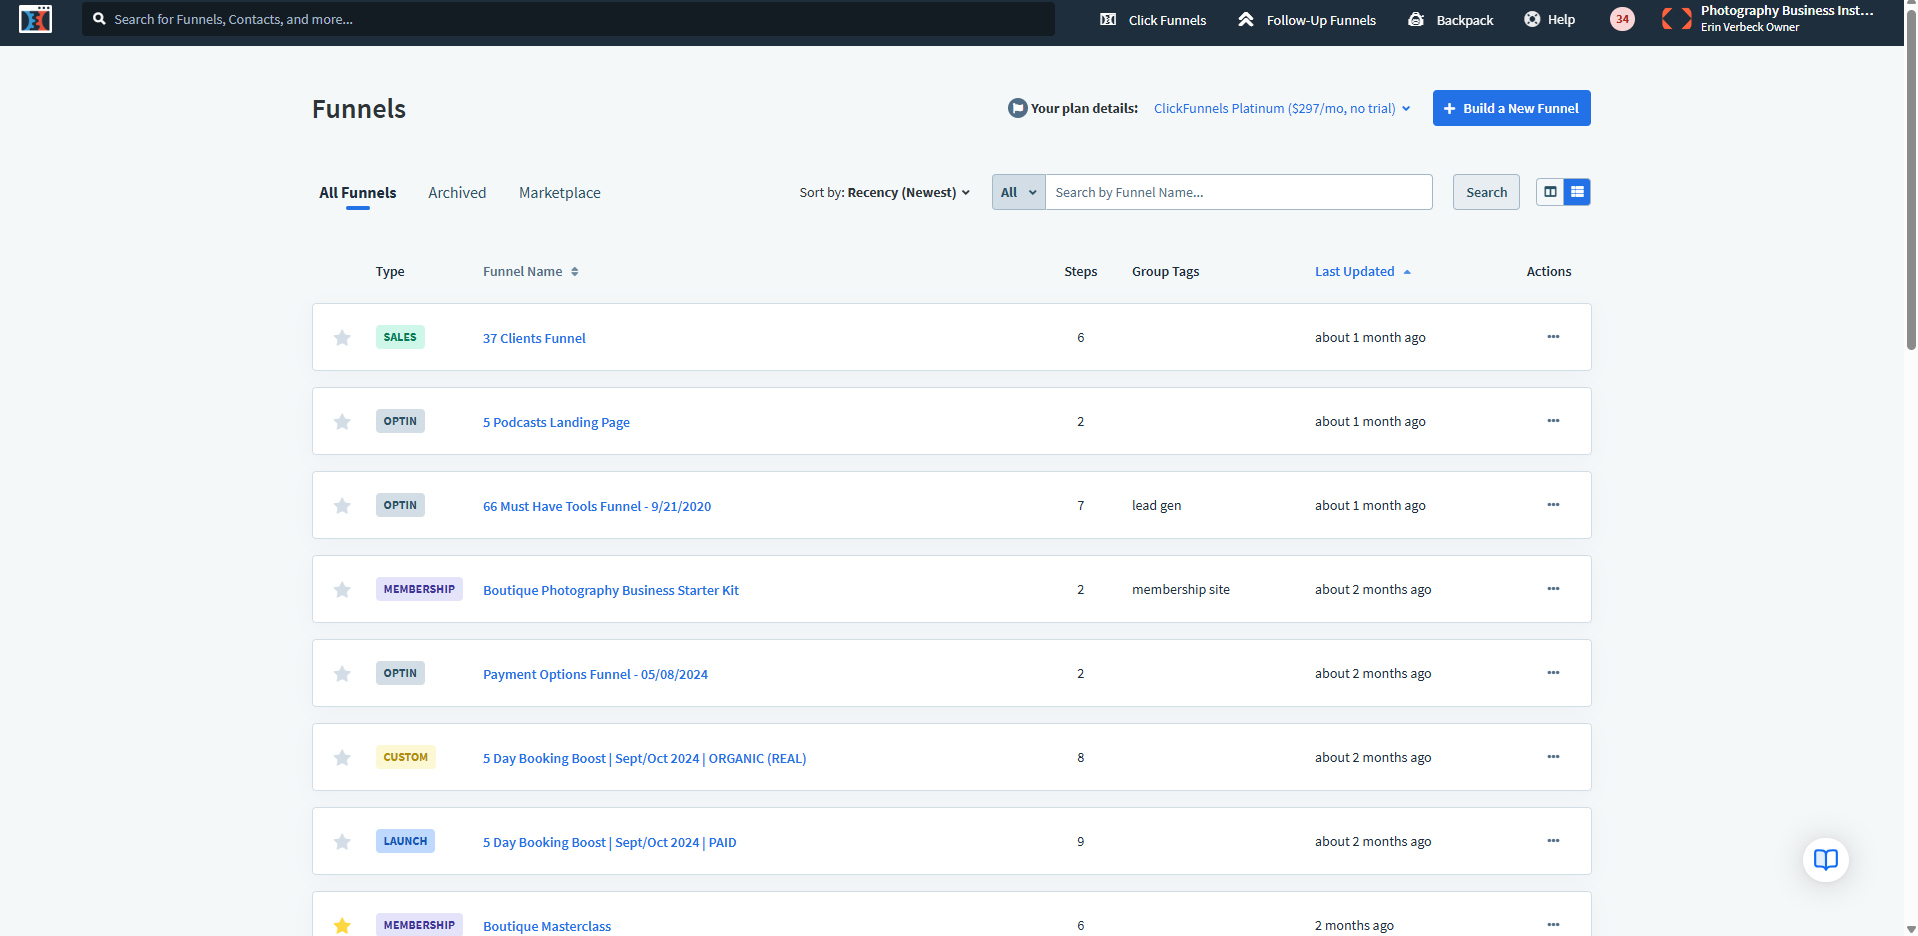
Task: Open Backpack from top navigation
Action: tap(1450, 20)
